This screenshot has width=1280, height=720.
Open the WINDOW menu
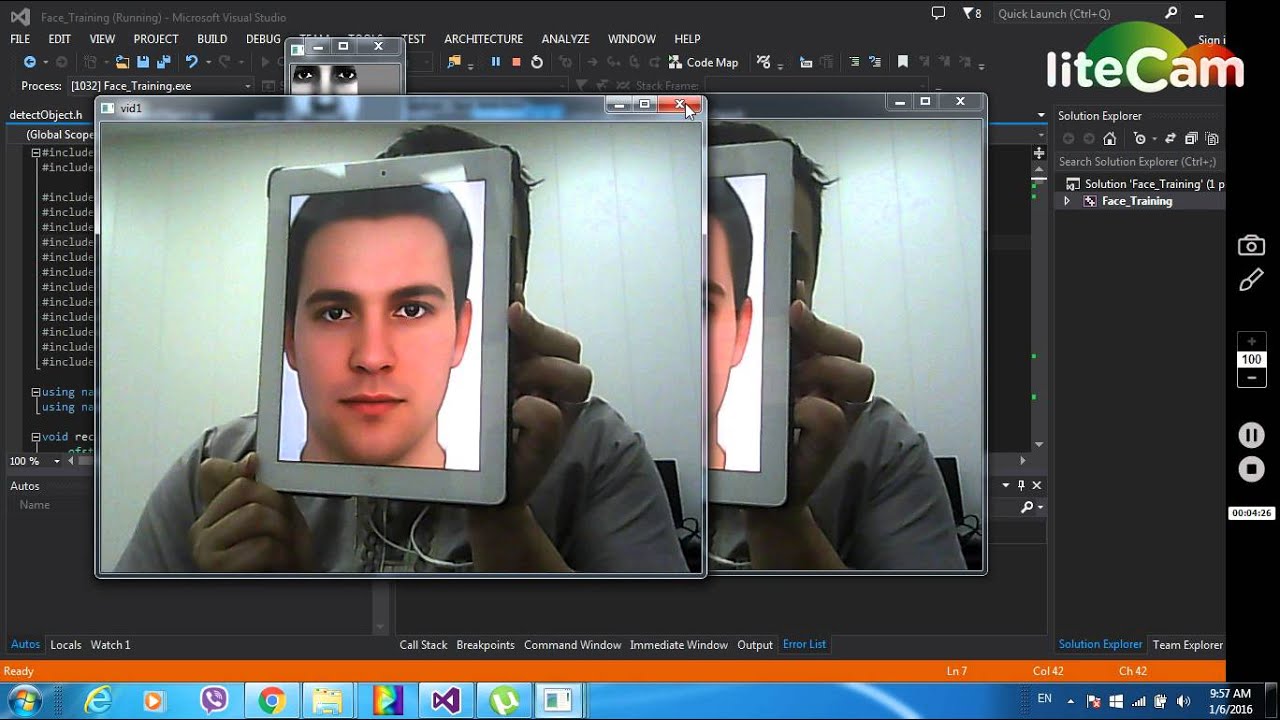tap(632, 39)
